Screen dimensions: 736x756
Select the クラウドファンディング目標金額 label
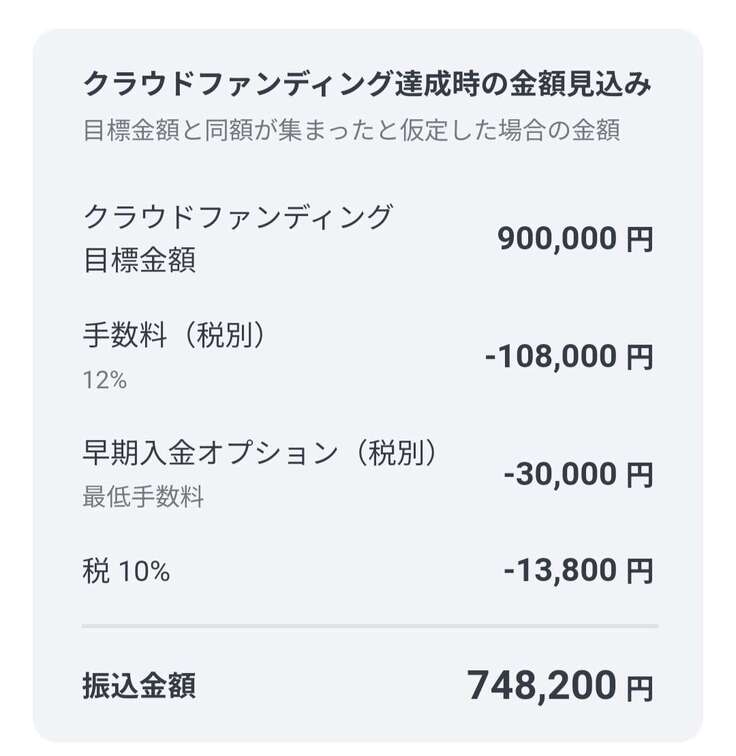[237, 238]
